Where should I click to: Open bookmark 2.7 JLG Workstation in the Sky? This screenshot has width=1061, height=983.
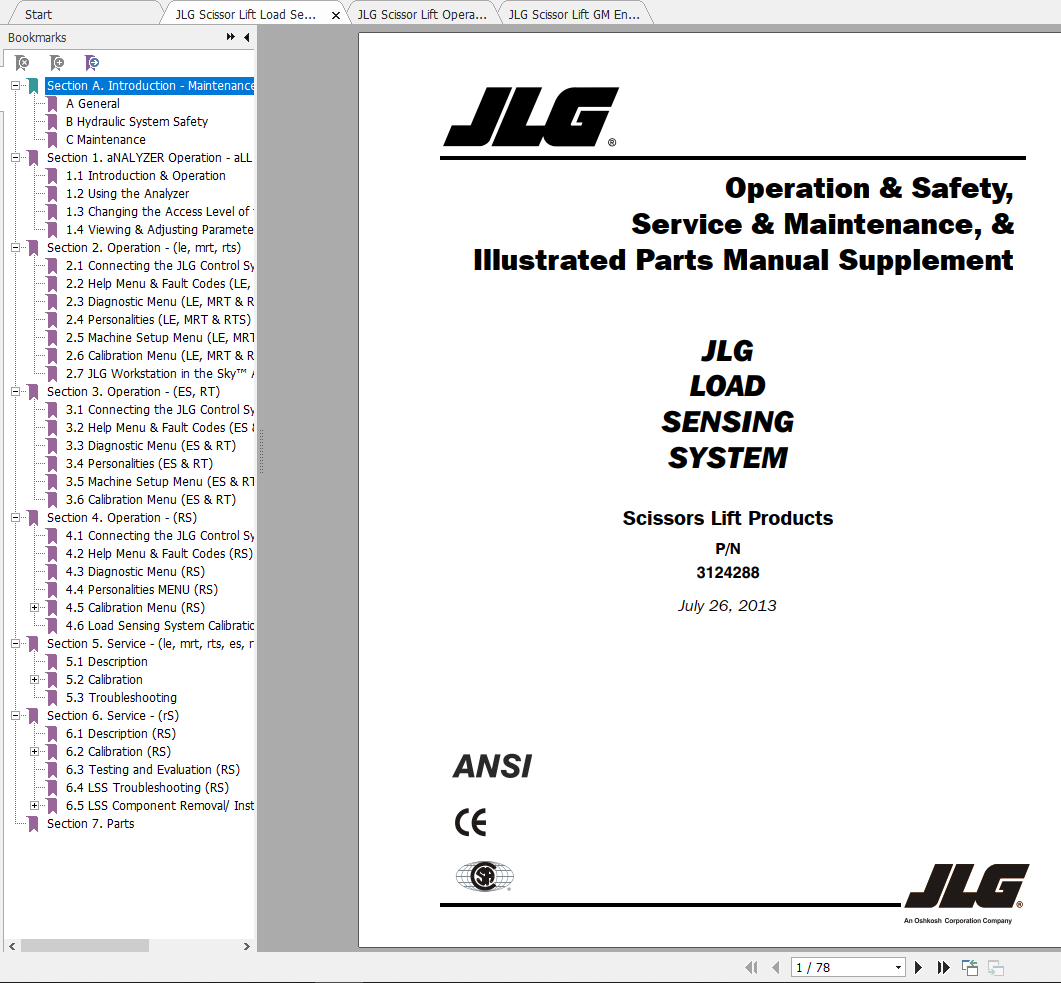(x=160, y=373)
